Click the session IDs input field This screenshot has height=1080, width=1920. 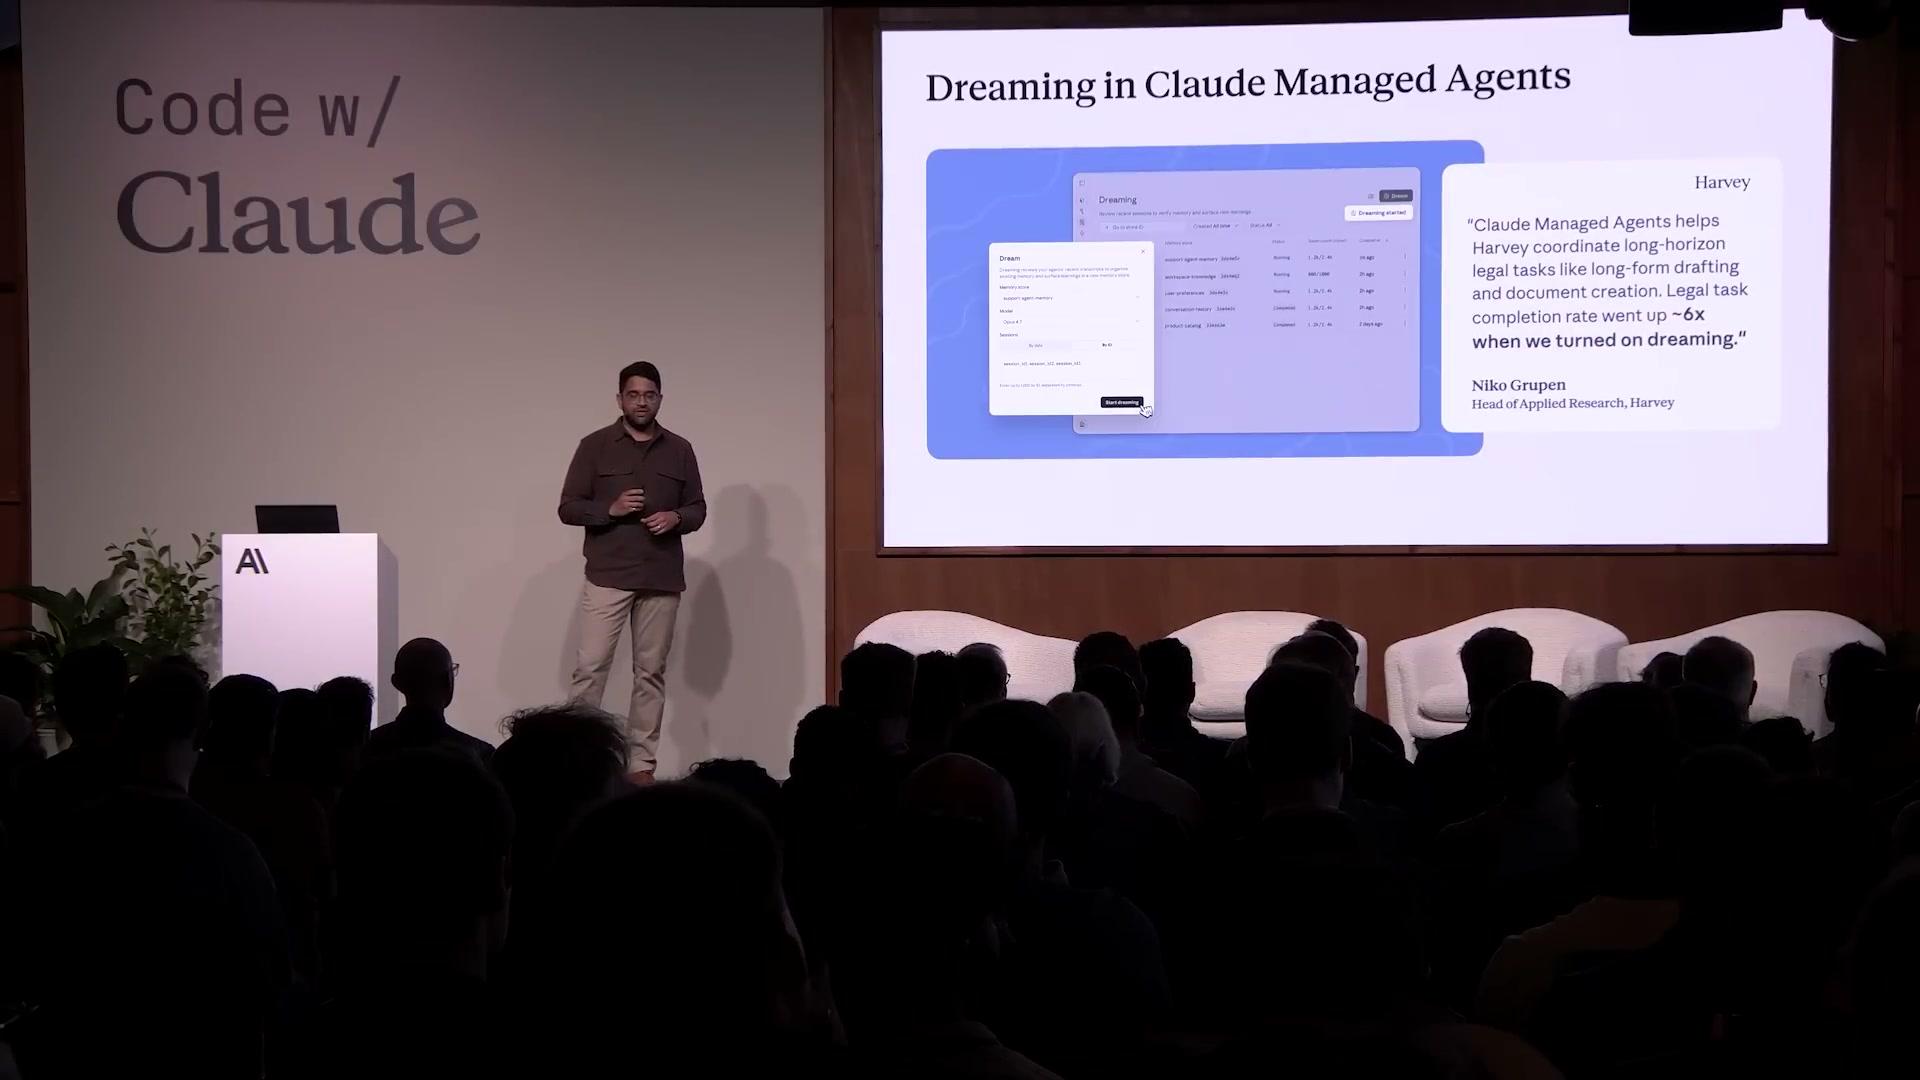[x=1070, y=364]
